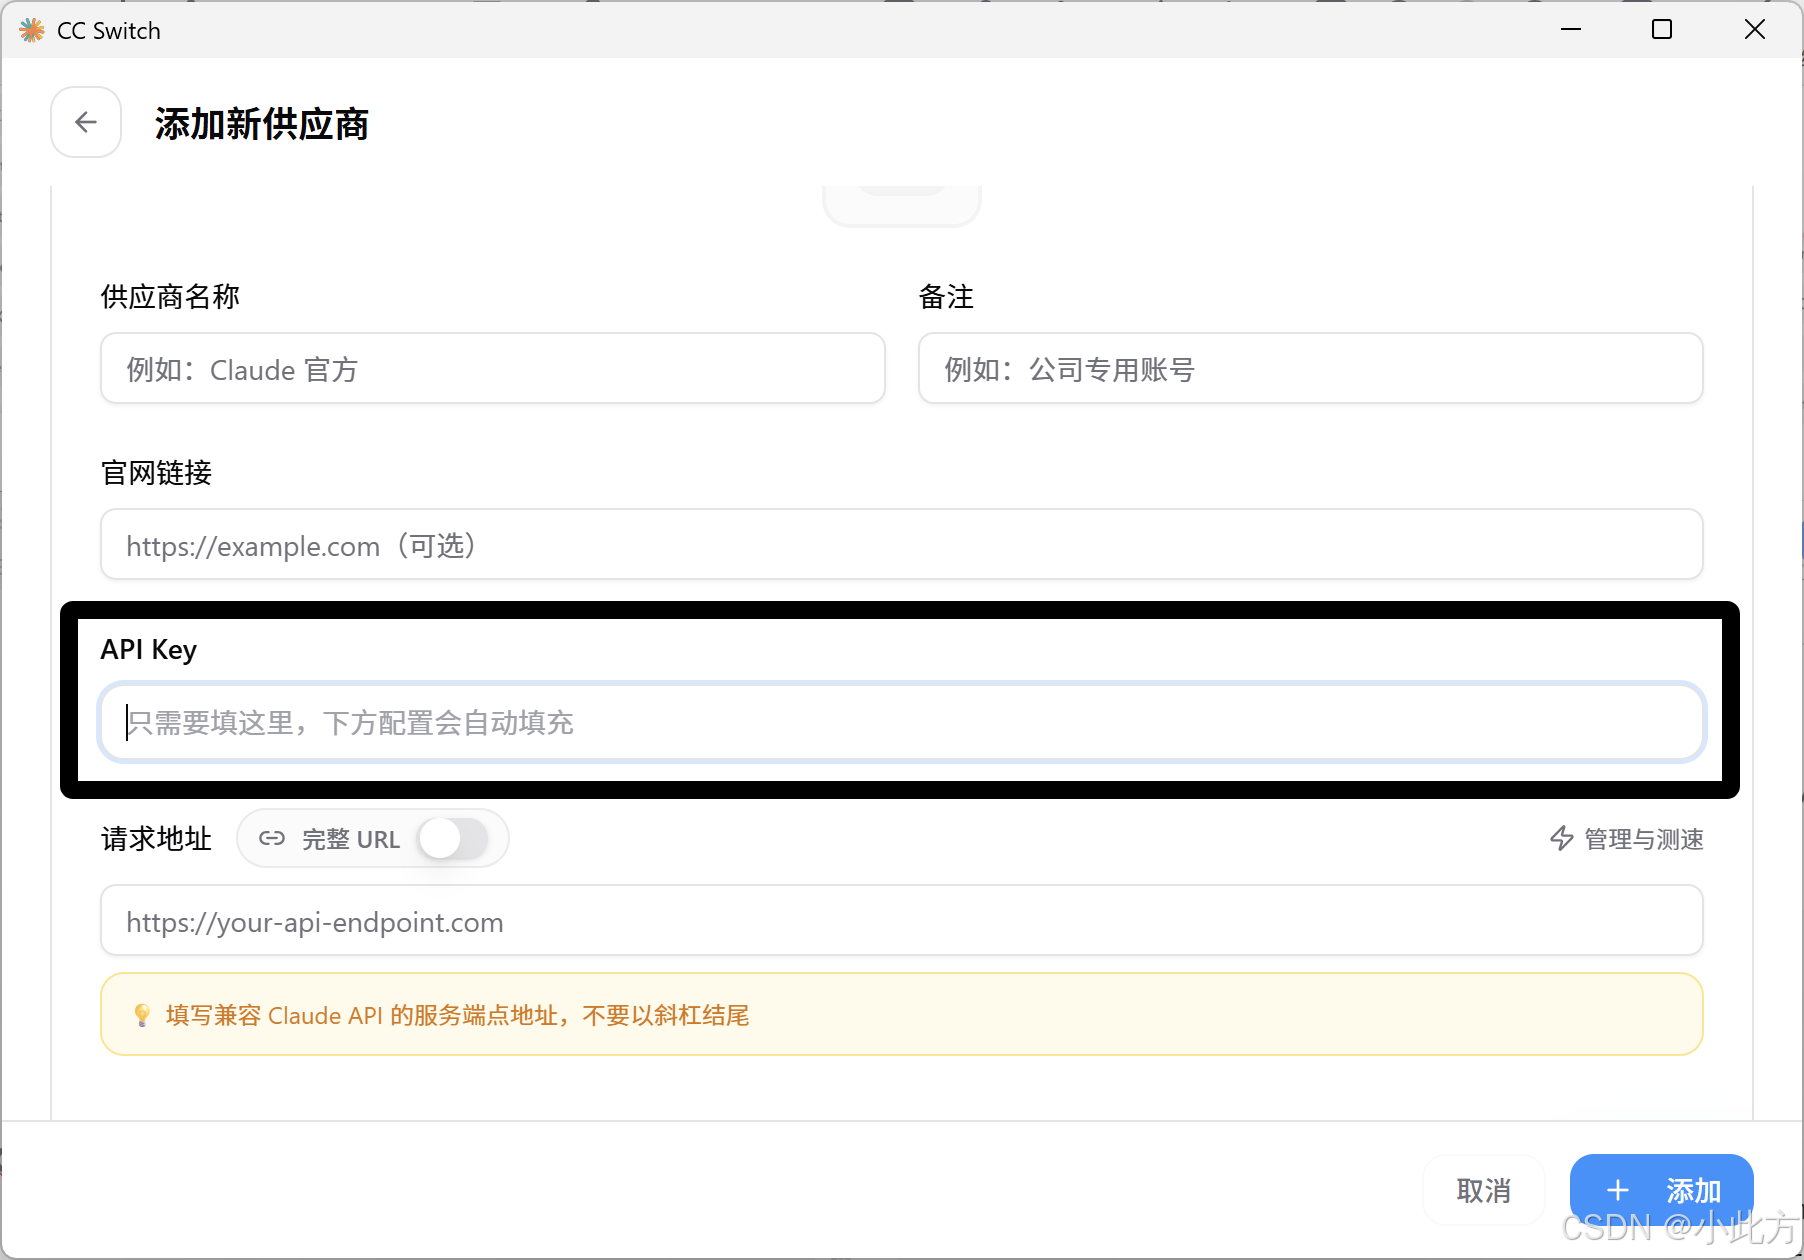Viewport: 1804px width, 1260px height.
Task: Click the lightbulb tip icon
Action: 142,1015
